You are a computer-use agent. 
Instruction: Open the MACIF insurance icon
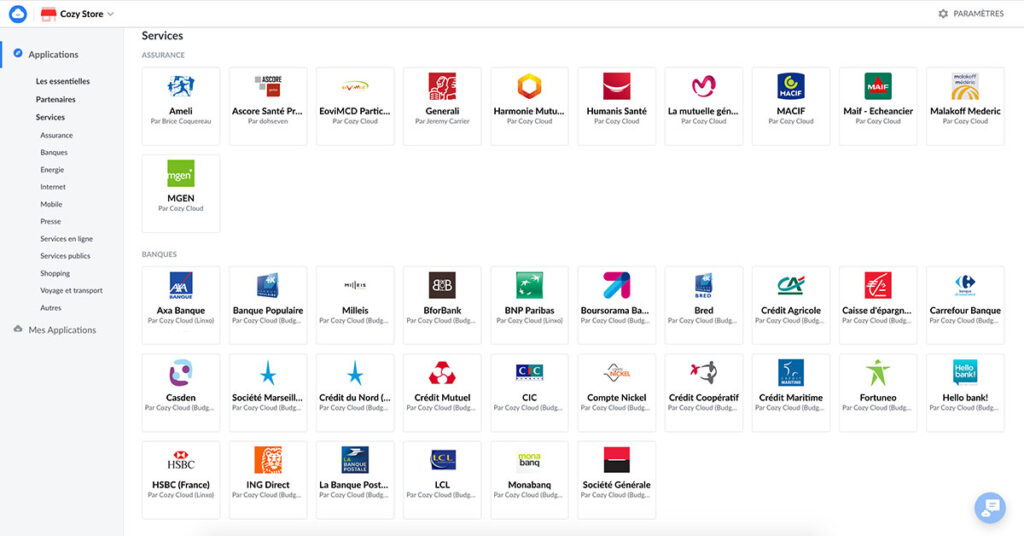pos(791,87)
